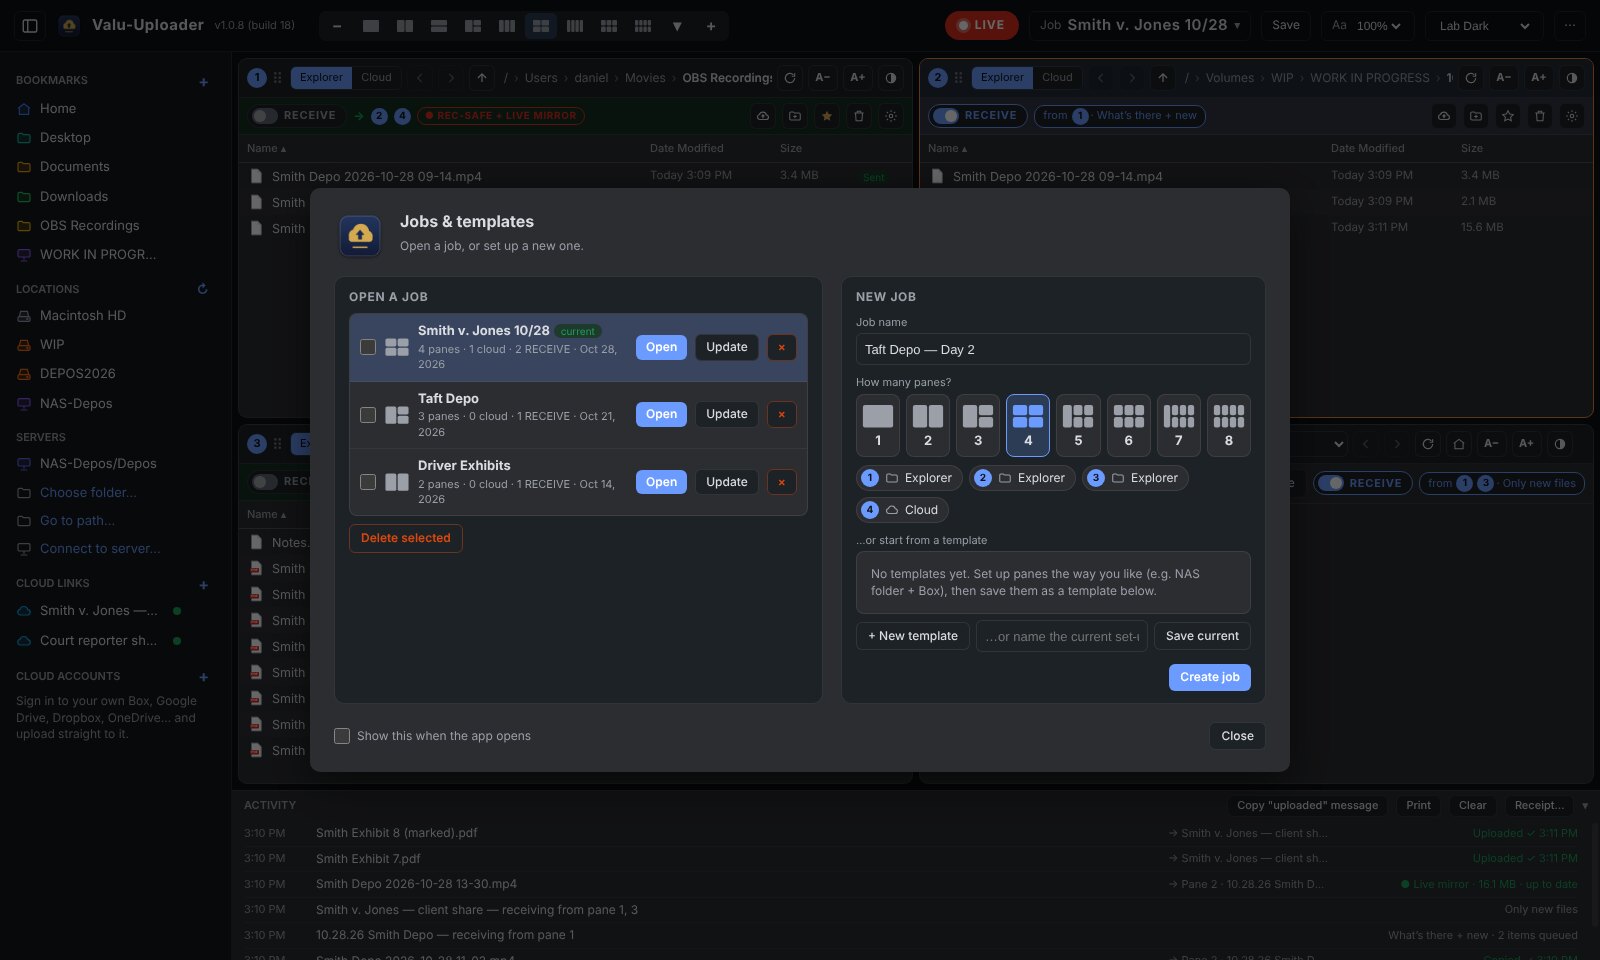Viewport: 1600px width, 960px height.
Task: Delete the Driver Exhibits job with X
Action: point(782,482)
